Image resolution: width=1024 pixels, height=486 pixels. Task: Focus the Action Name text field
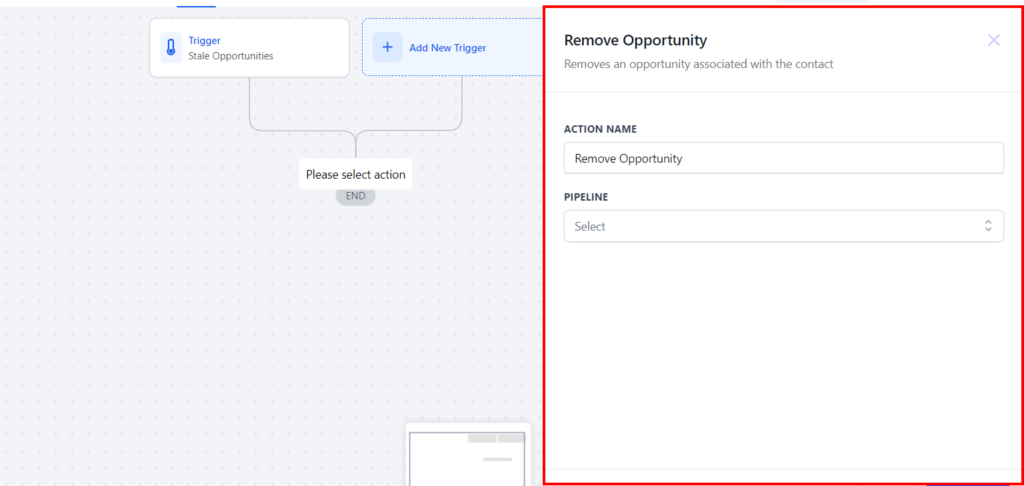point(783,158)
